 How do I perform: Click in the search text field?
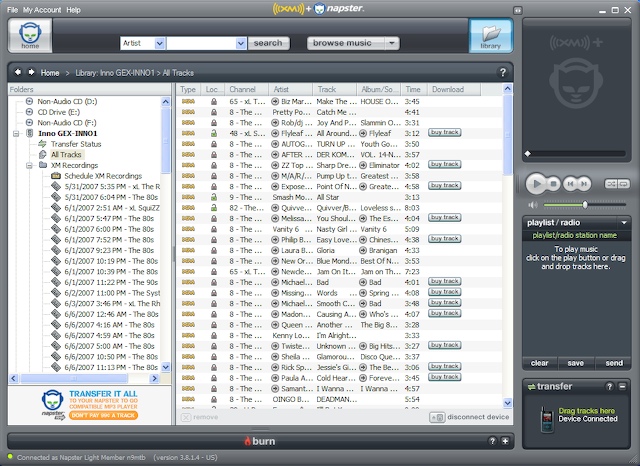click(x=201, y=43)
